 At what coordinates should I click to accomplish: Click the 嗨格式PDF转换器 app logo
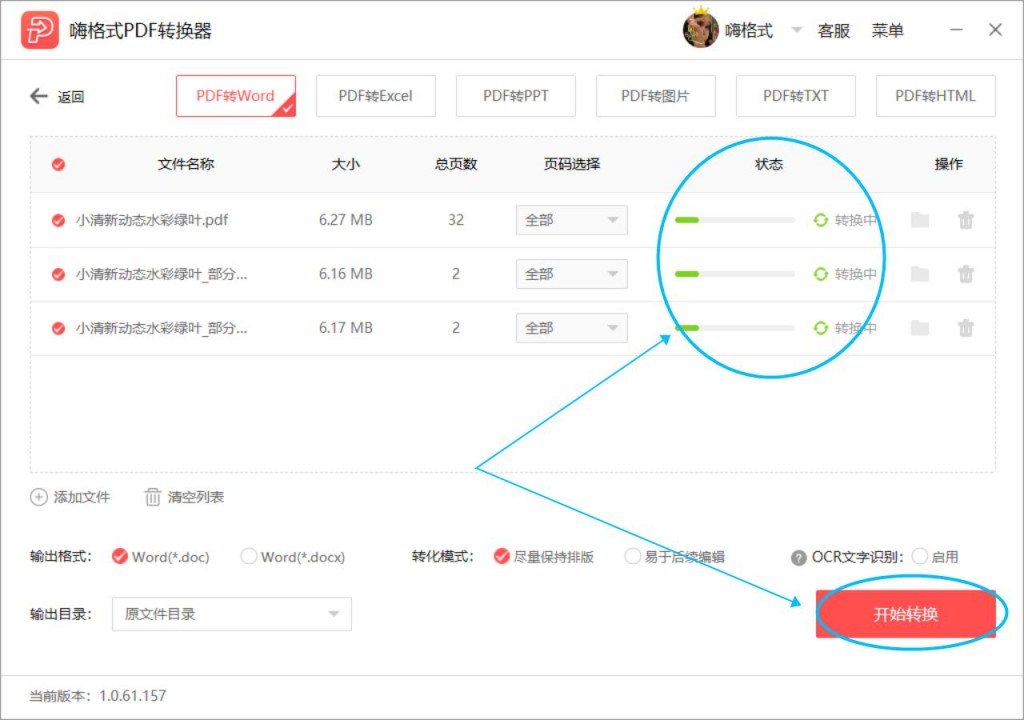40,30
